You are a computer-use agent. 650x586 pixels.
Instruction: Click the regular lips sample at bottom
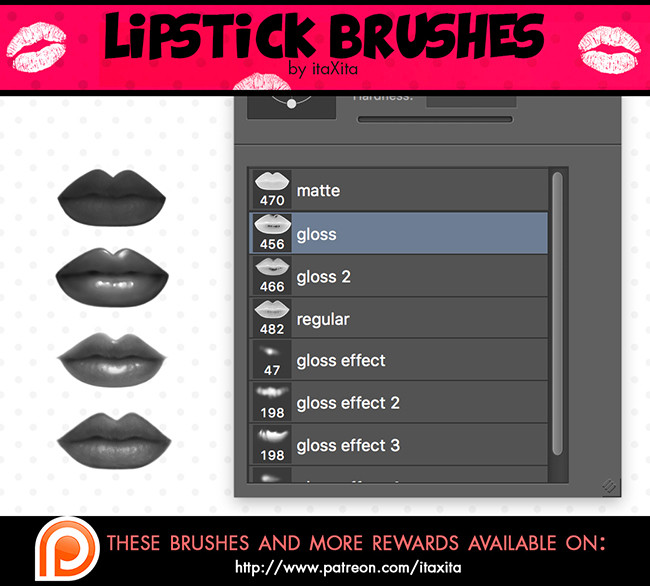pos(114,441)
